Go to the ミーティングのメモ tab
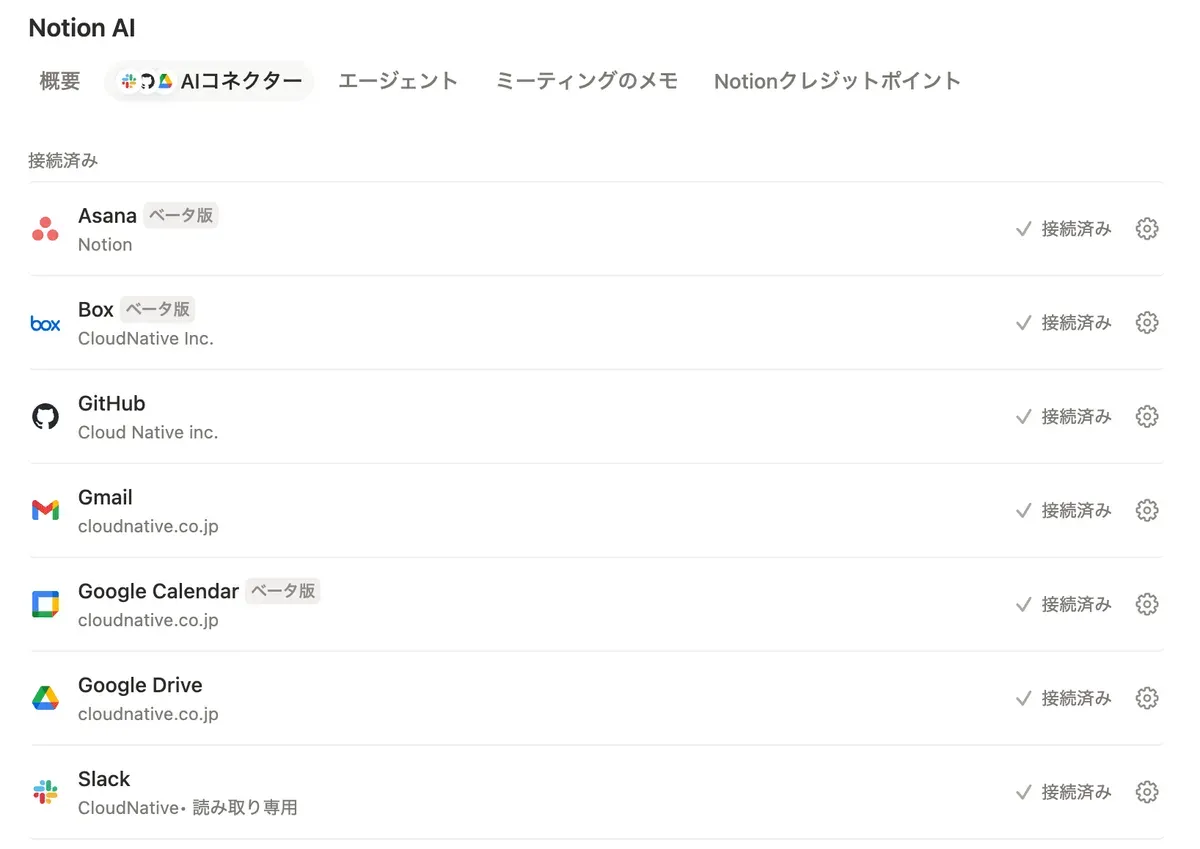Viewport: 1200px width, 849px height. click(586, 81)
